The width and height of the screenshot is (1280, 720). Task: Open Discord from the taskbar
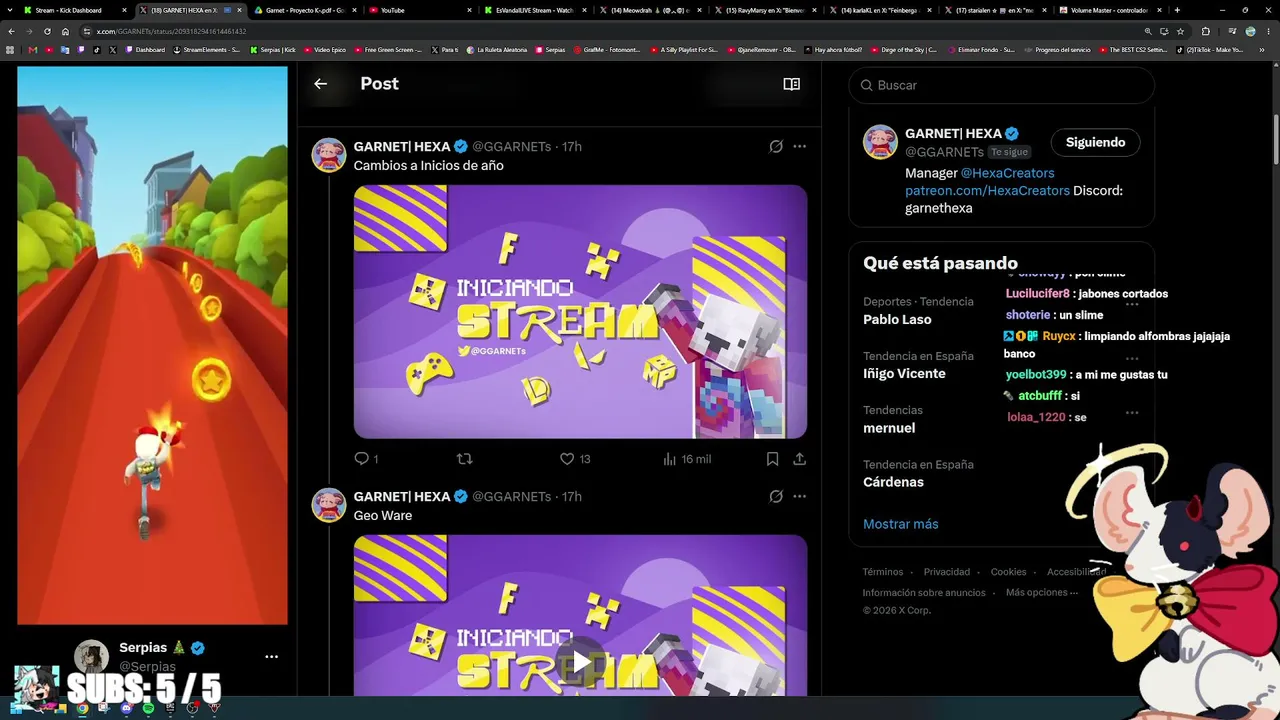(126, 708)
